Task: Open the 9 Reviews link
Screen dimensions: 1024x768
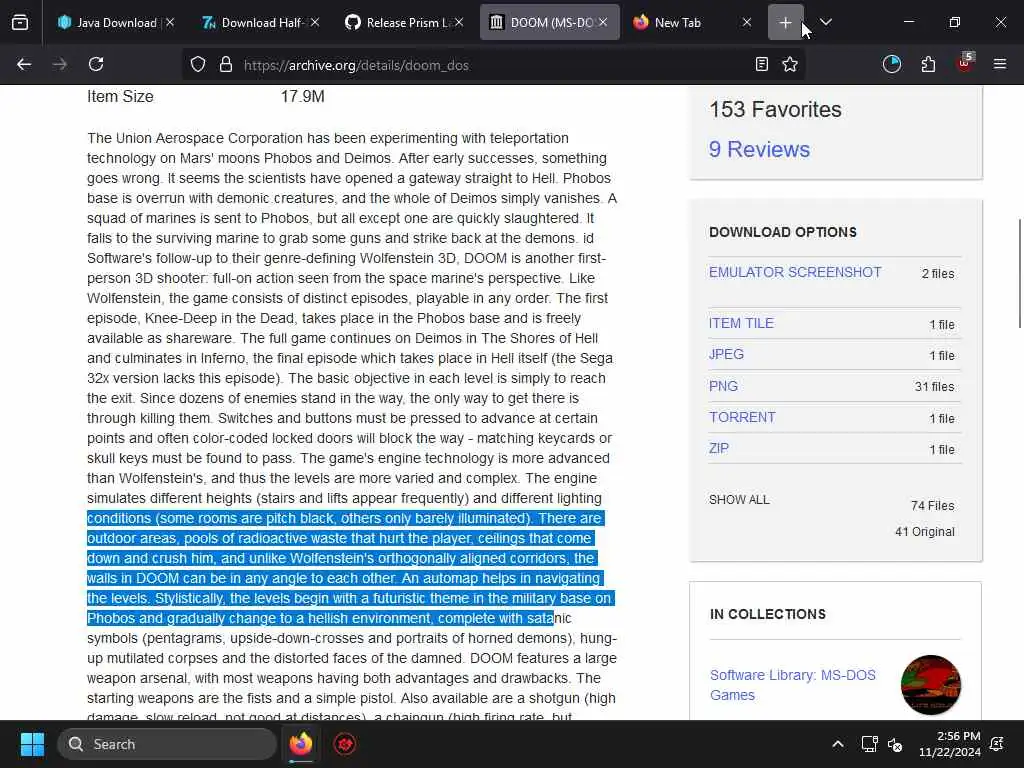Action: [760, 150]
